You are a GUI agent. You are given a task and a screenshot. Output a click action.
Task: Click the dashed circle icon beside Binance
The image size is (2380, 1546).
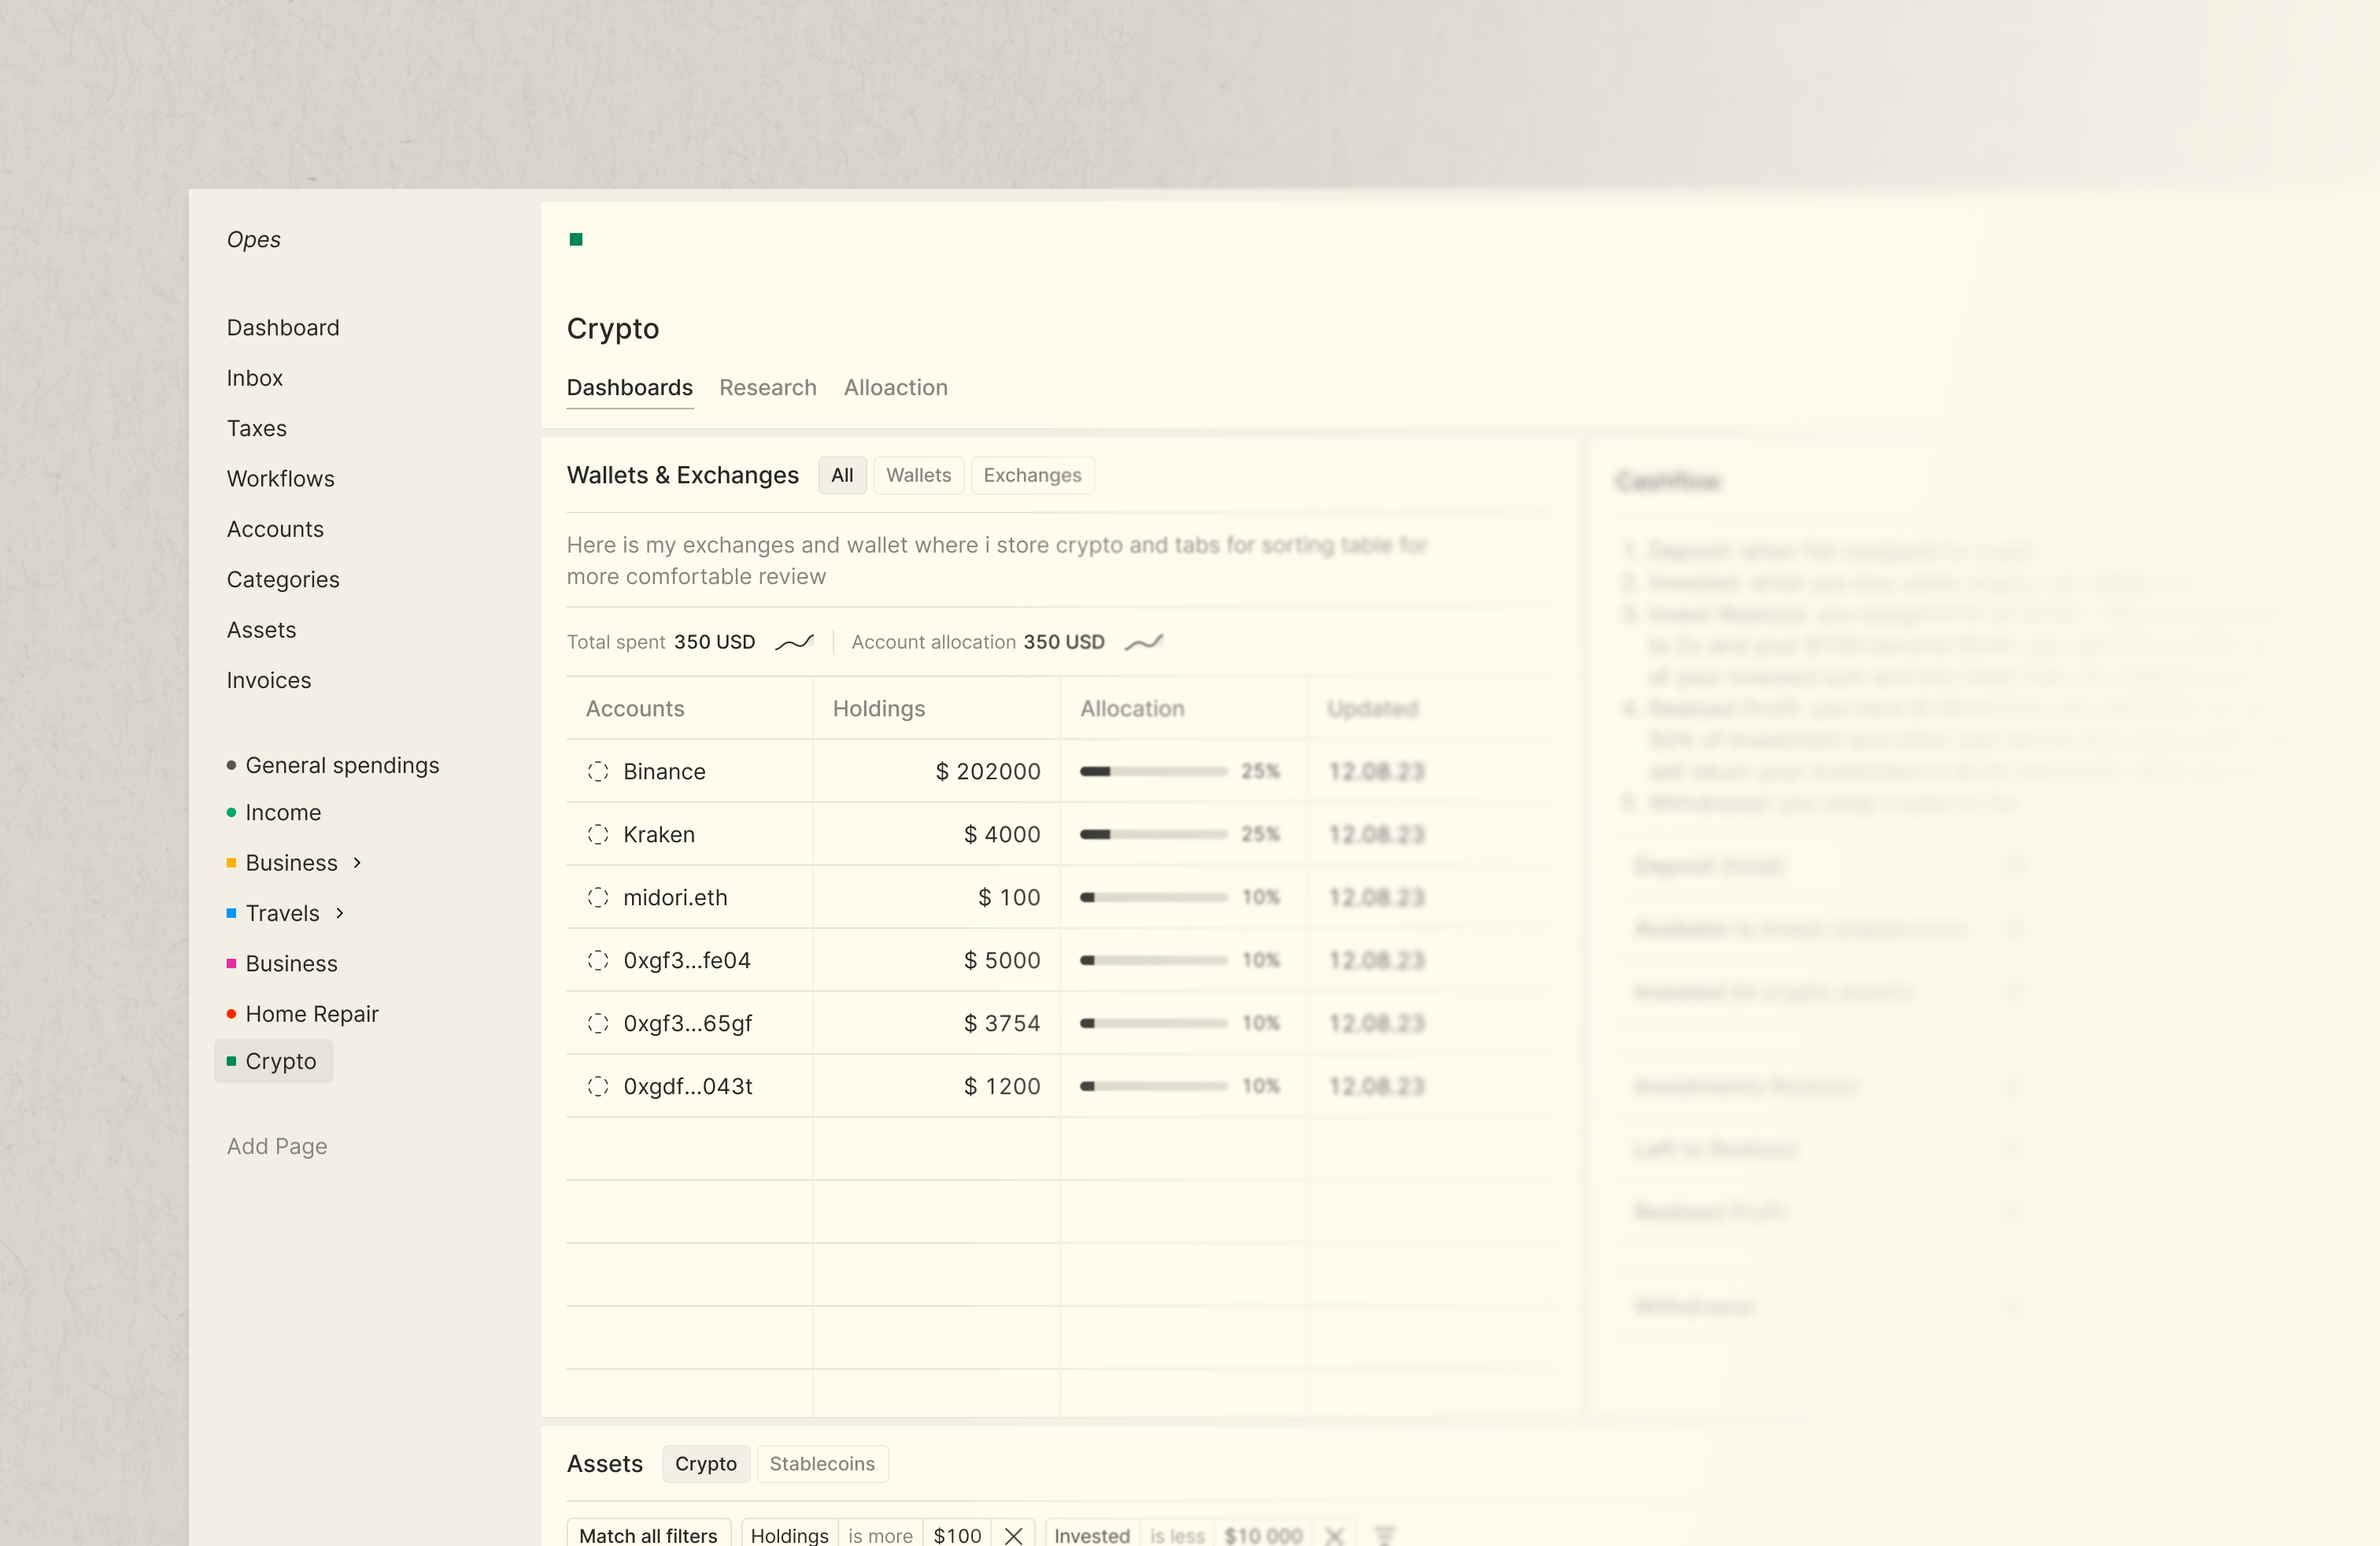(x=598, y=771)
